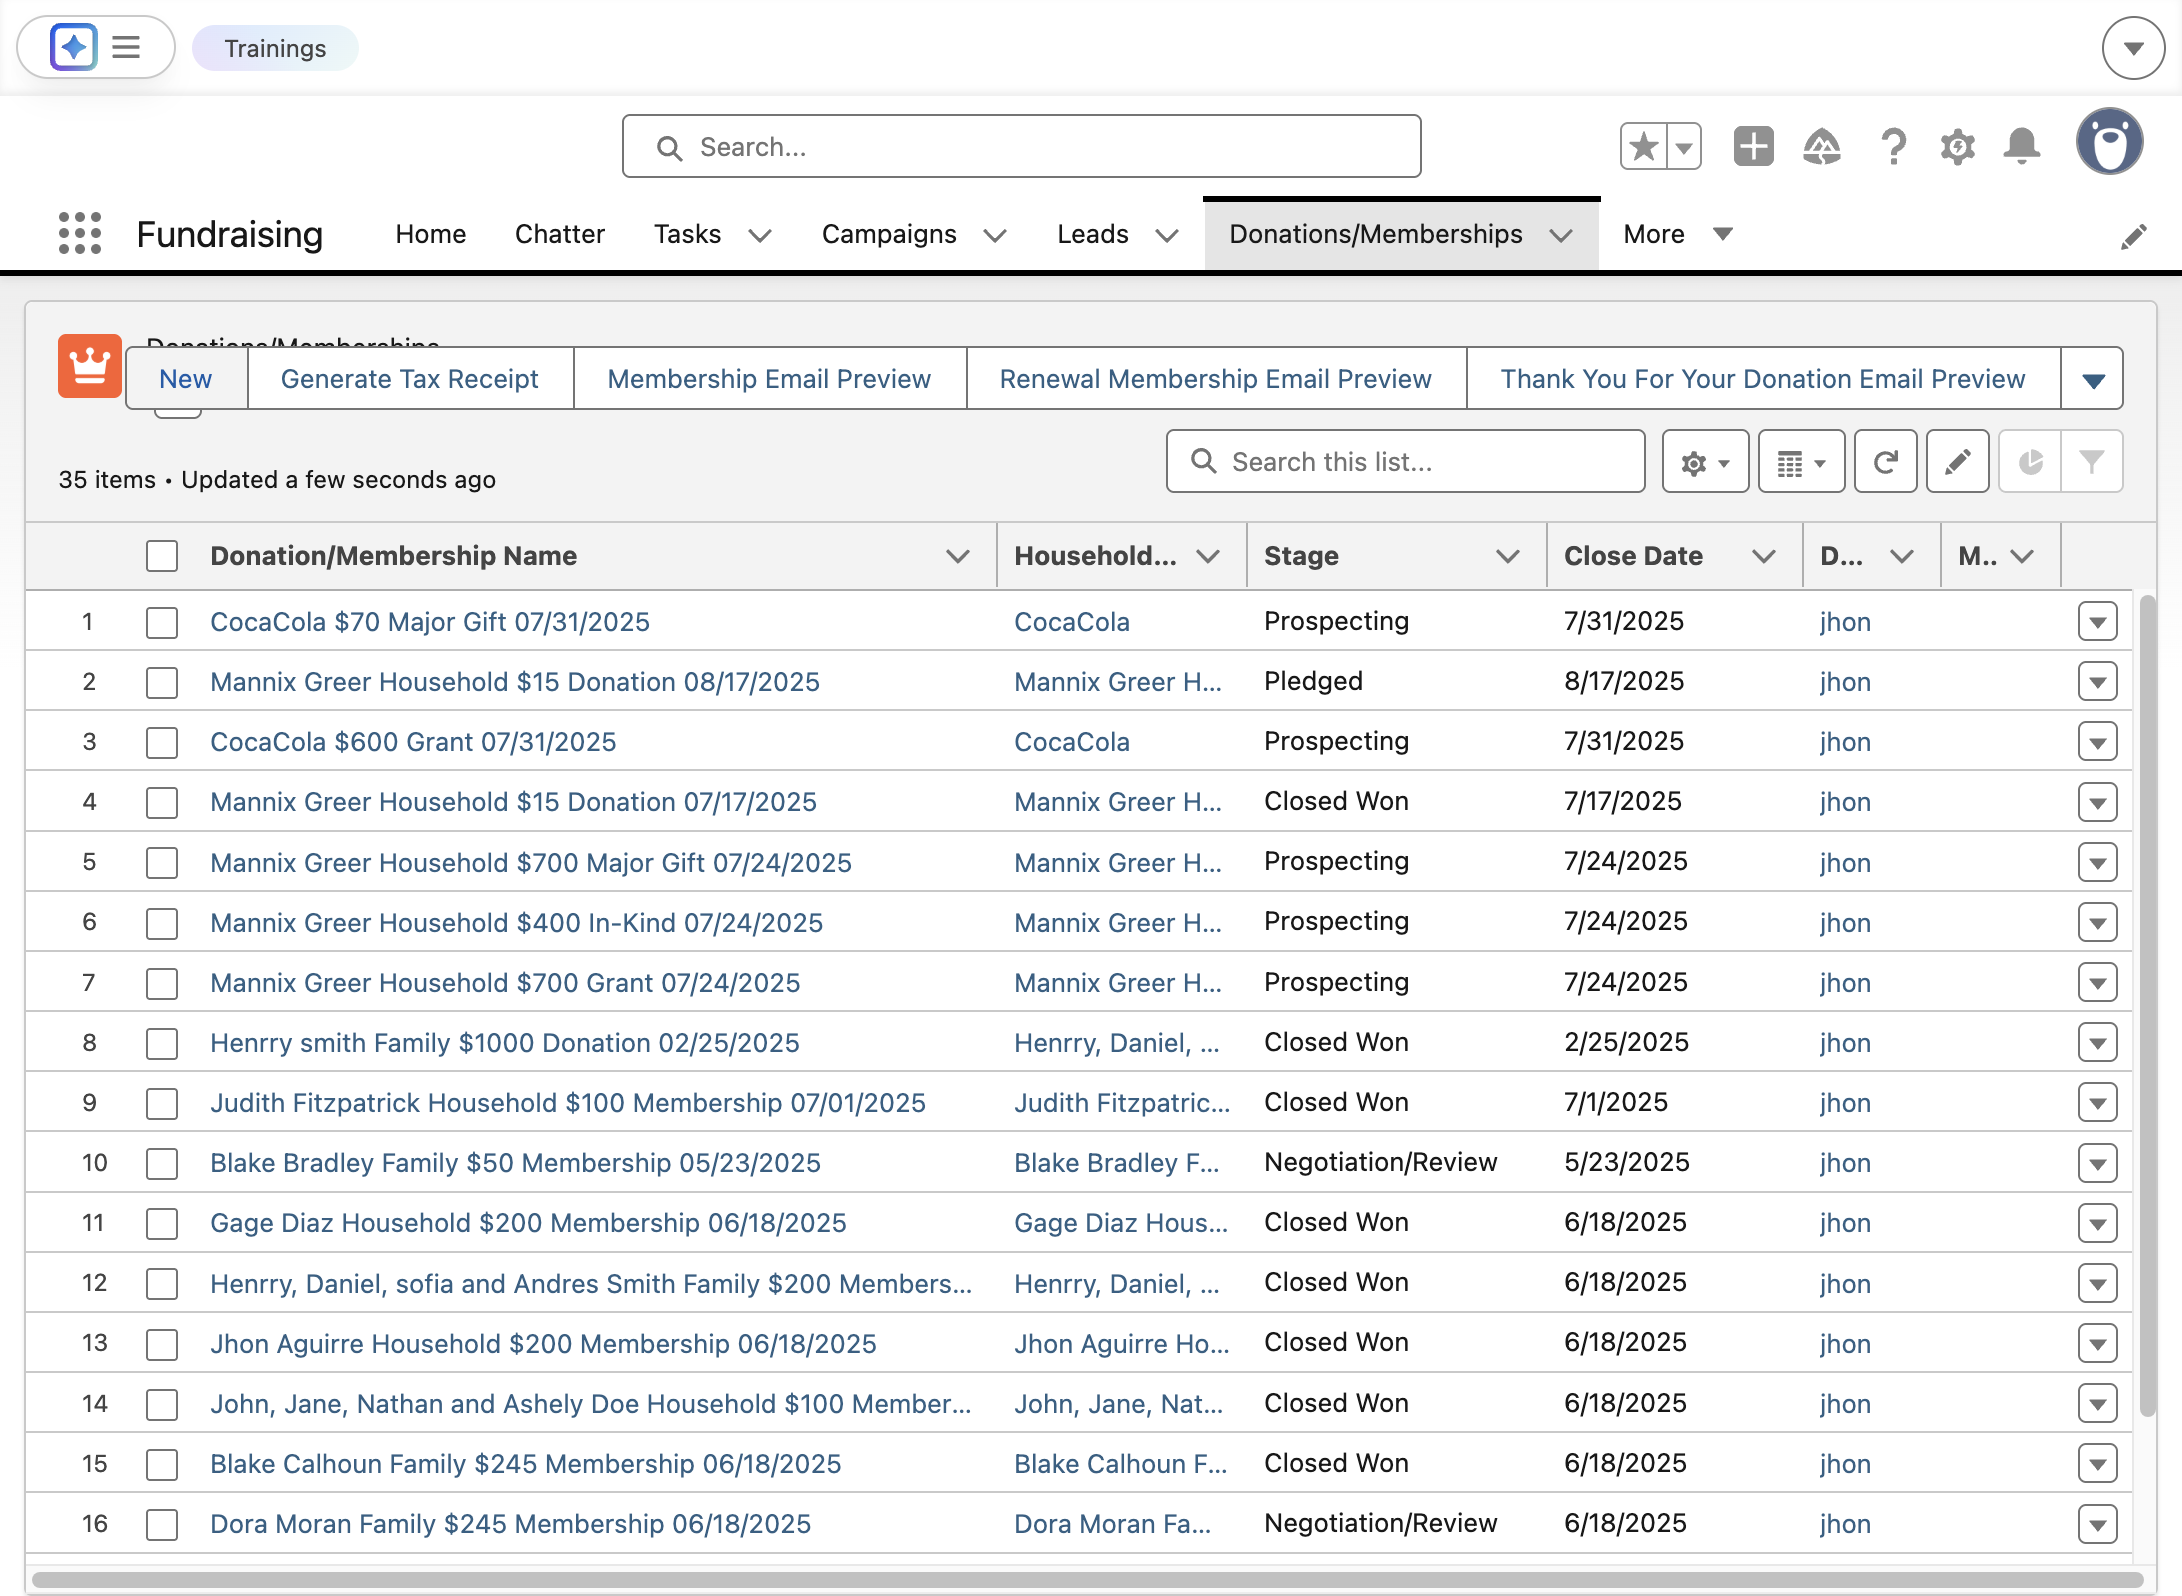
Task: Show more list actions dropdown arrow
Action: point(2093,379)
